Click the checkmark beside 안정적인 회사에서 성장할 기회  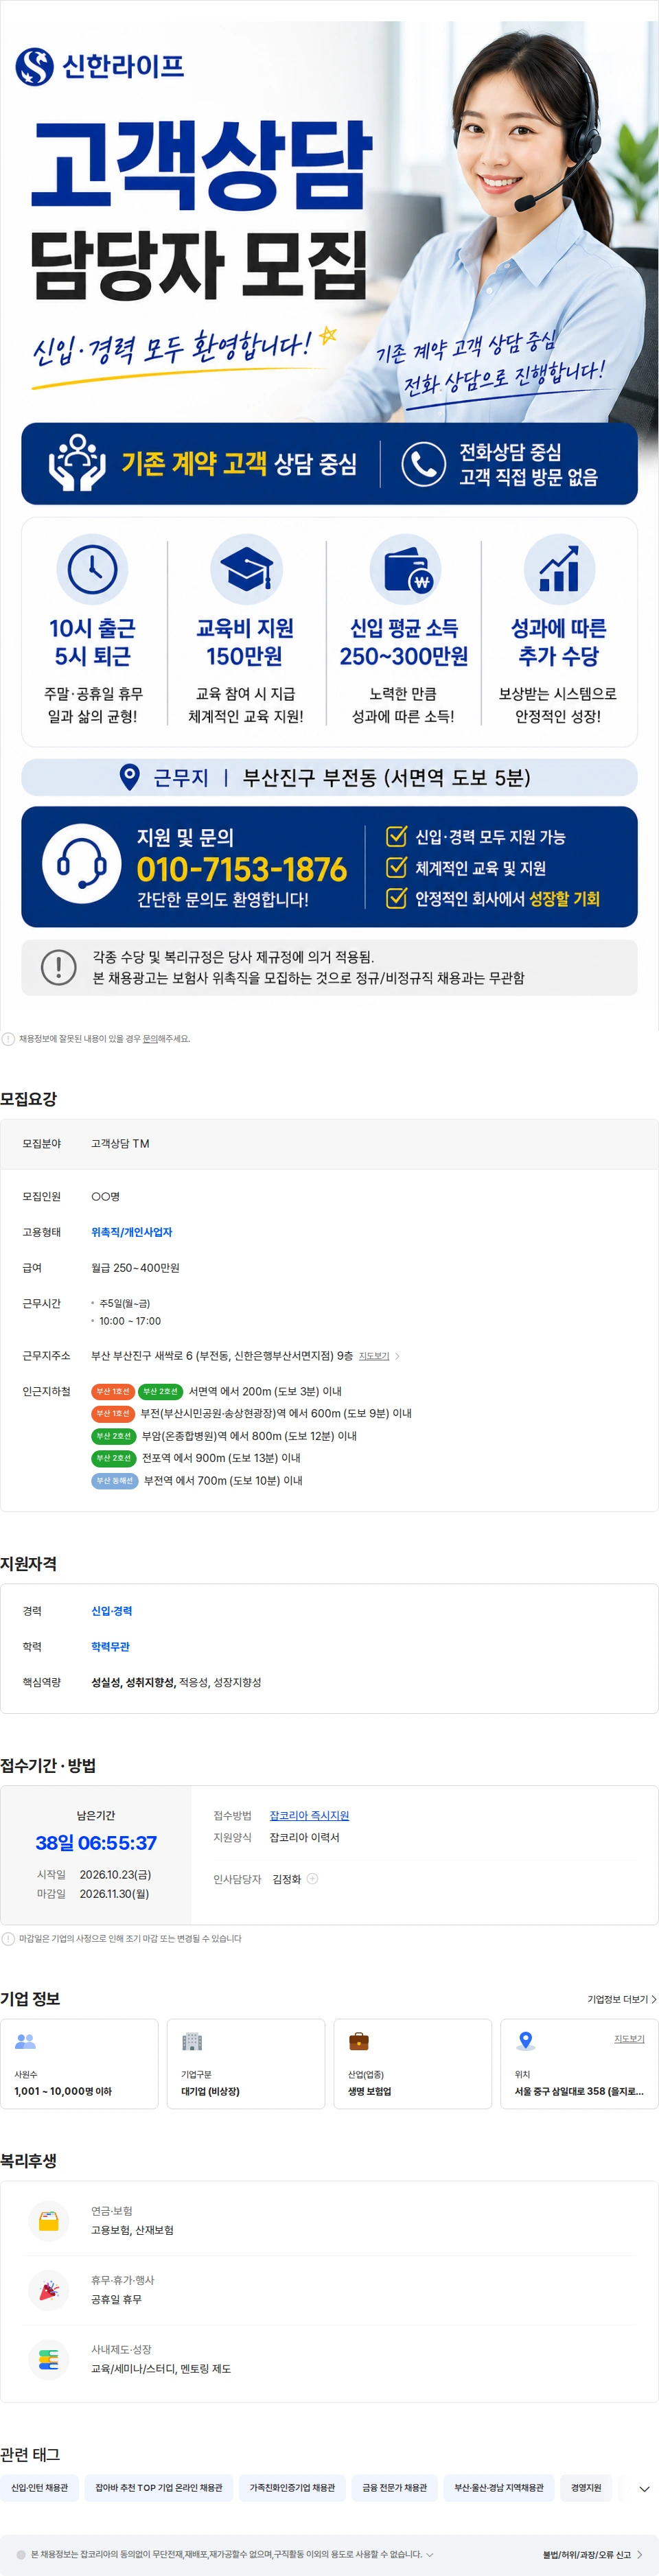(397, 898)
